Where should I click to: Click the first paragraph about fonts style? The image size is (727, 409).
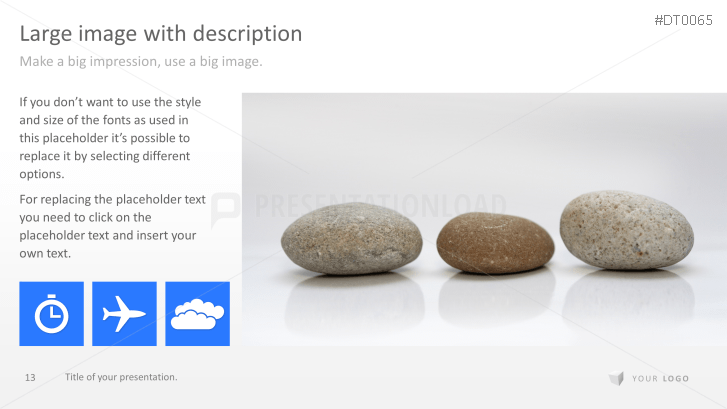tap(111, 138)
